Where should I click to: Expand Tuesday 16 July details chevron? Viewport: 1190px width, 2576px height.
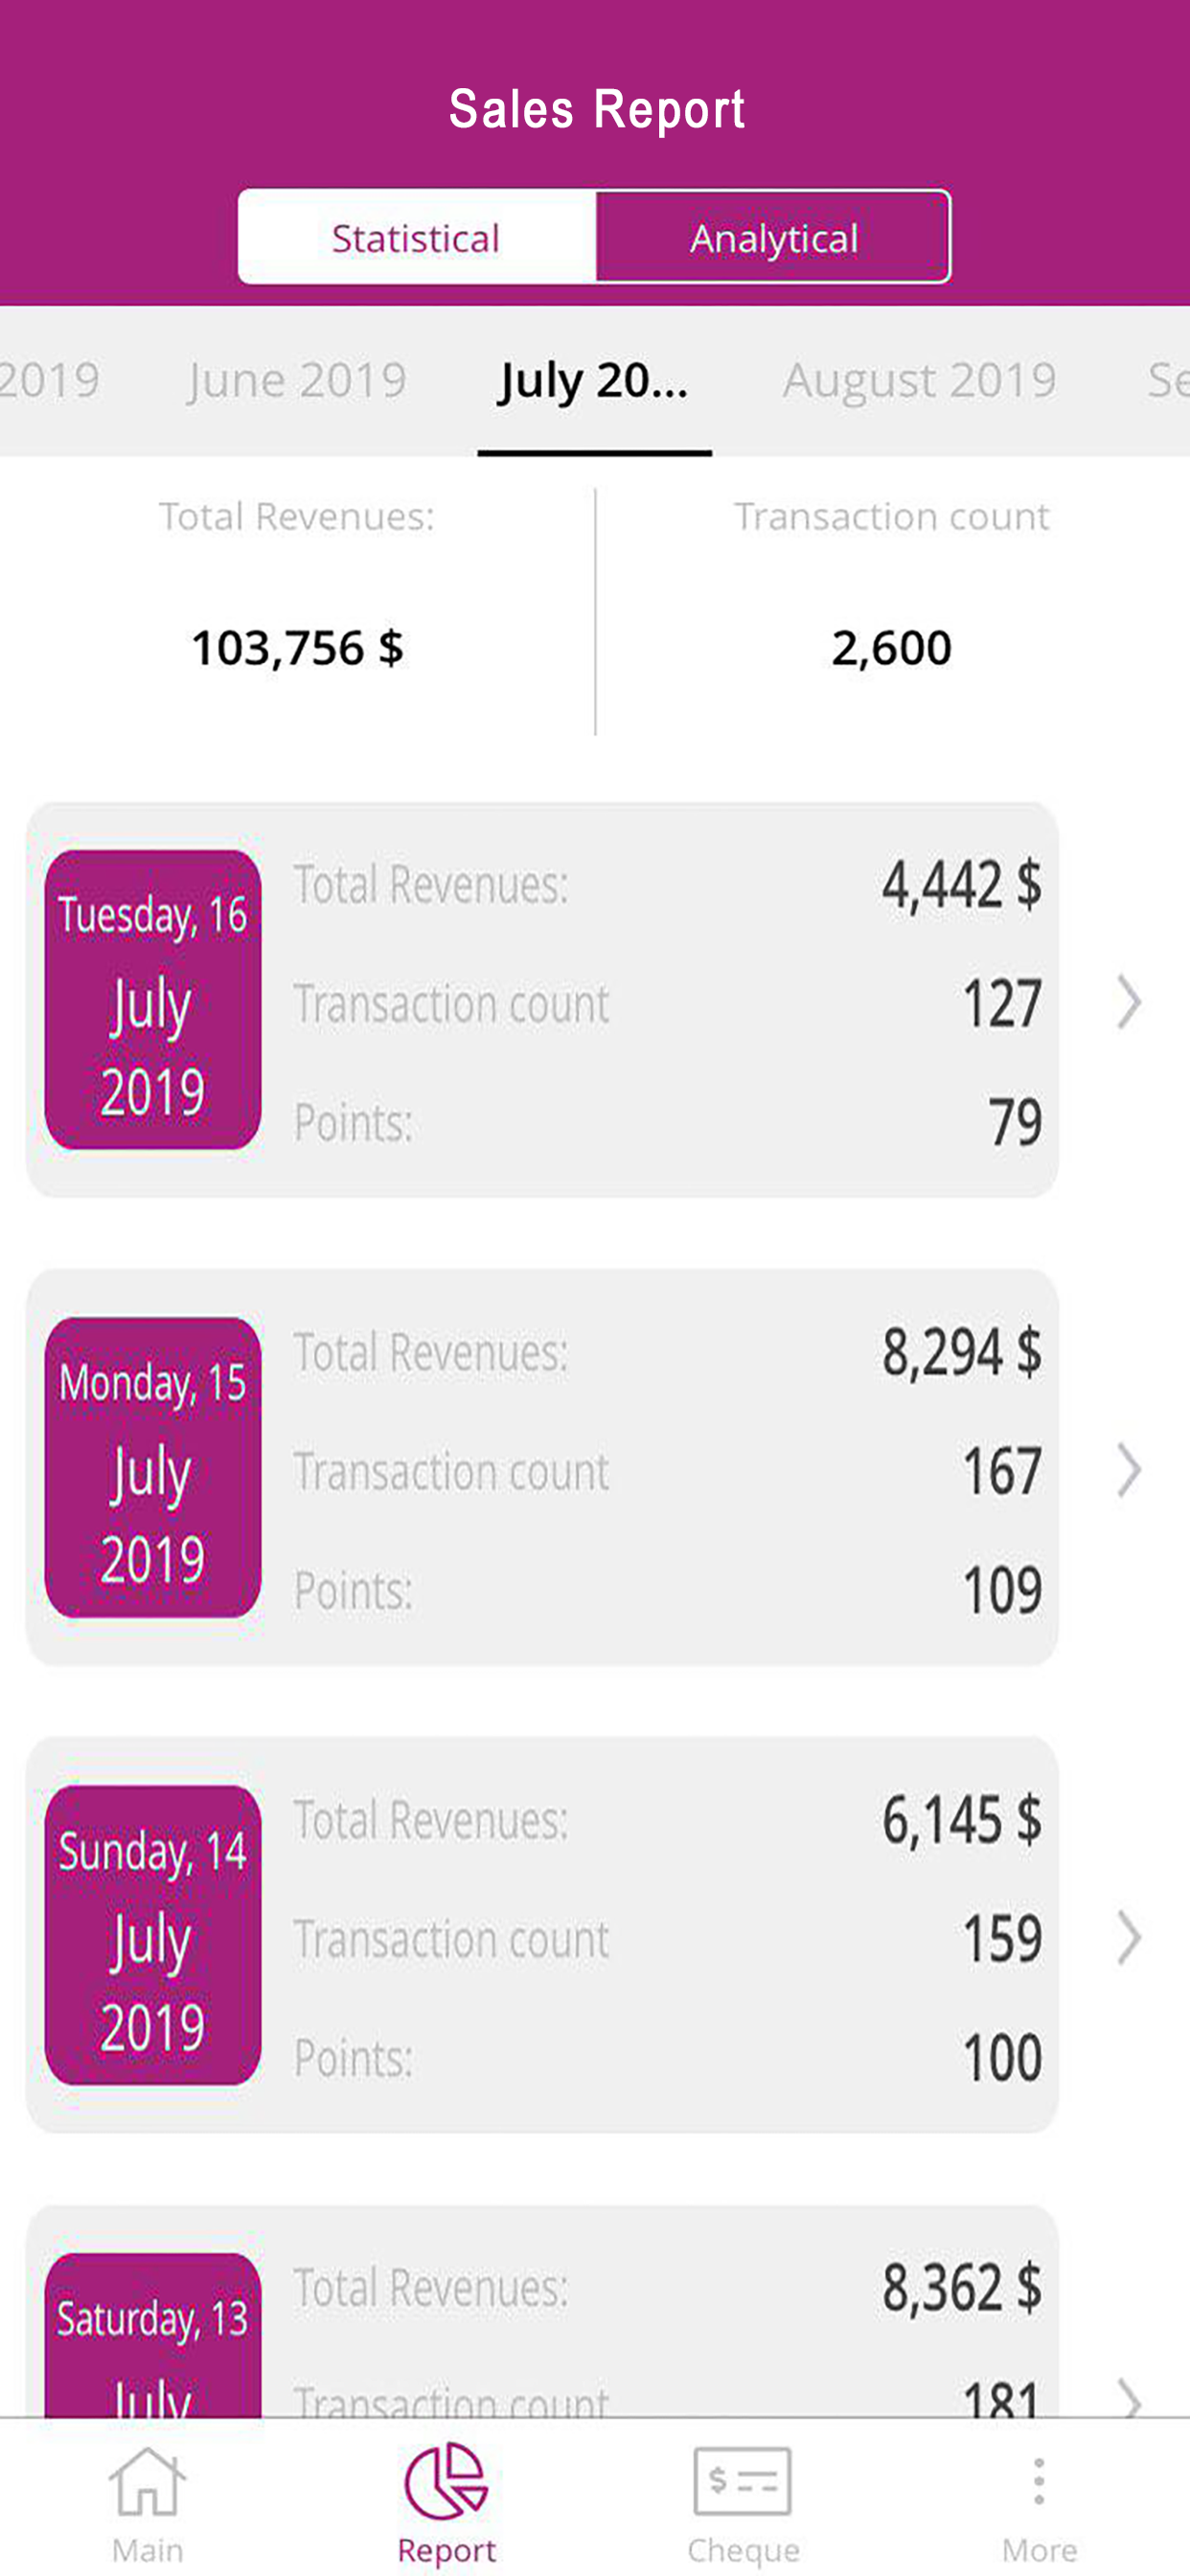1129,1002
